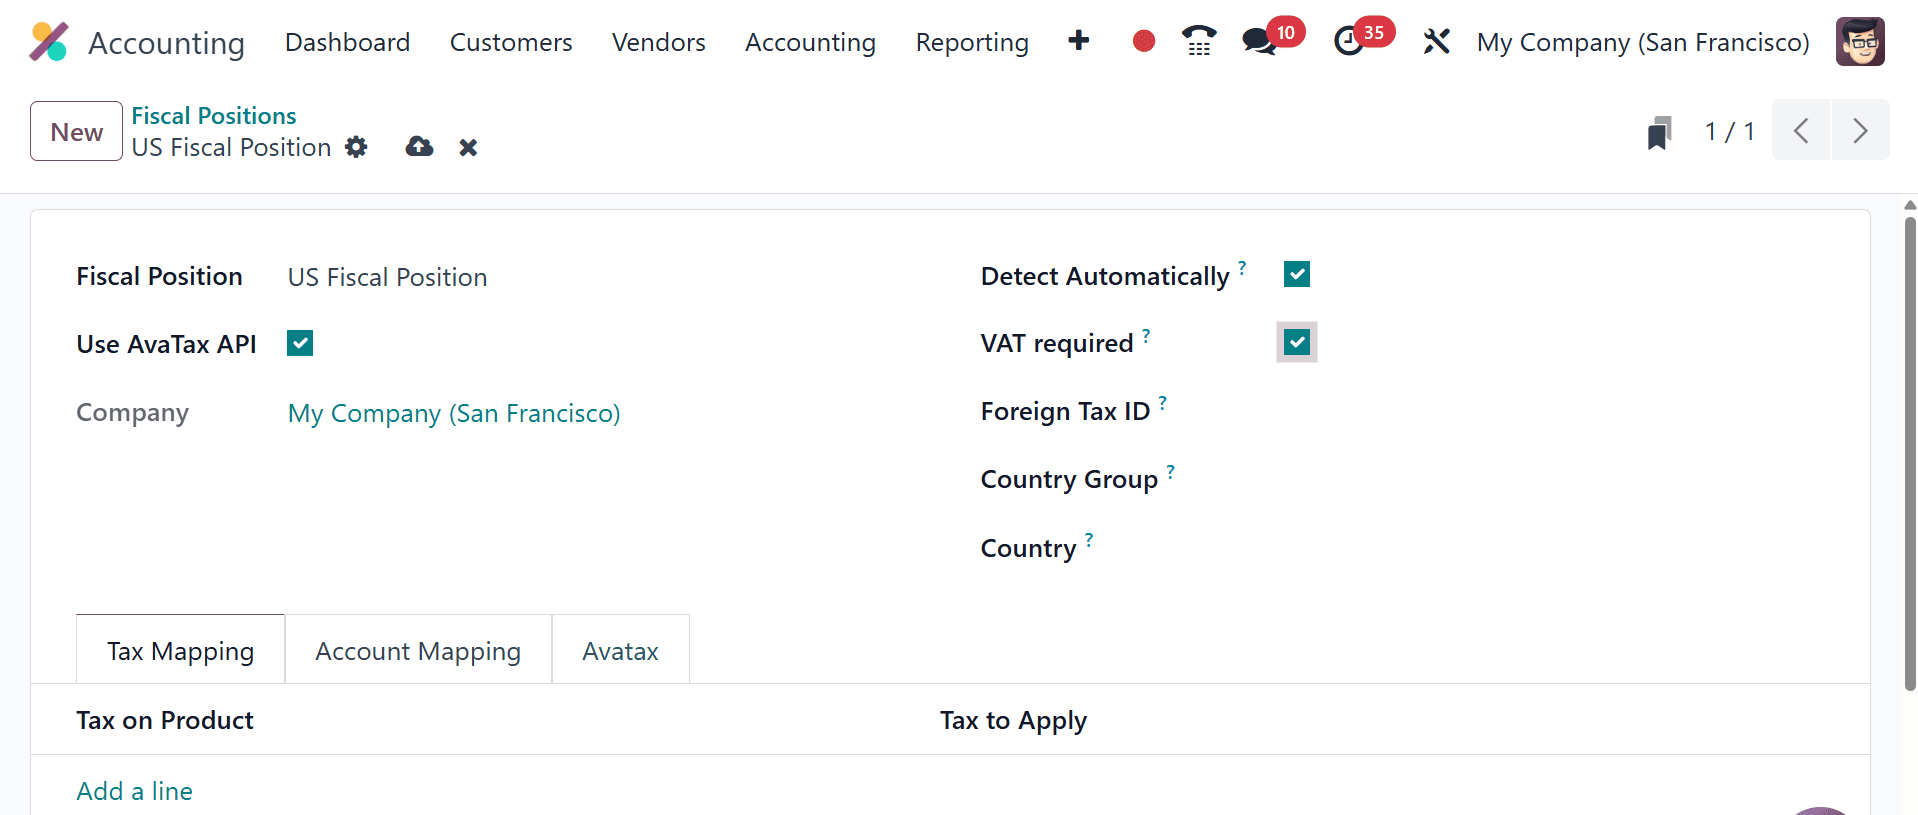
Task: Go to the Dashboard menu
Action: tap(347, 42)
